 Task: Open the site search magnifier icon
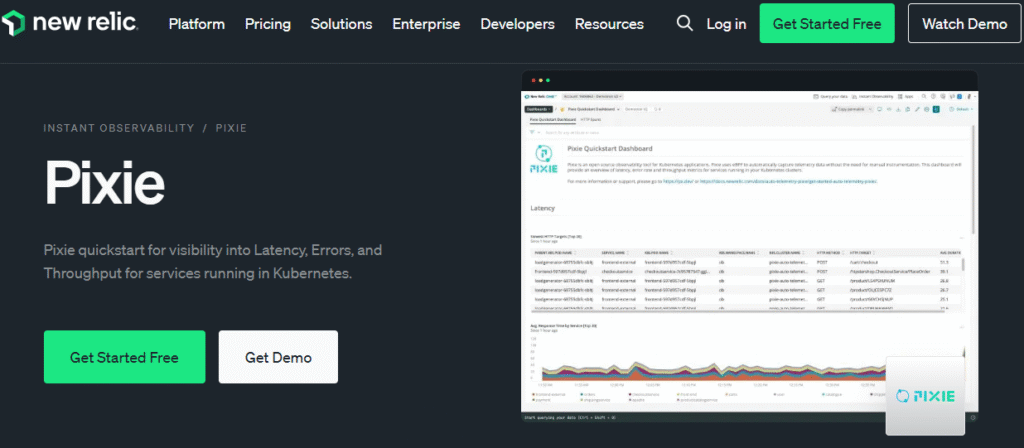point(684,23)
